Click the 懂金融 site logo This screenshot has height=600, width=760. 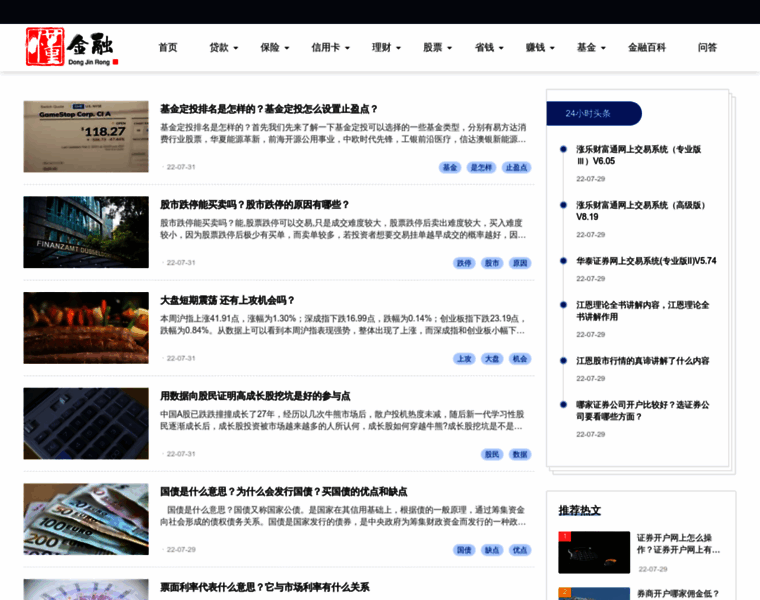72,47
